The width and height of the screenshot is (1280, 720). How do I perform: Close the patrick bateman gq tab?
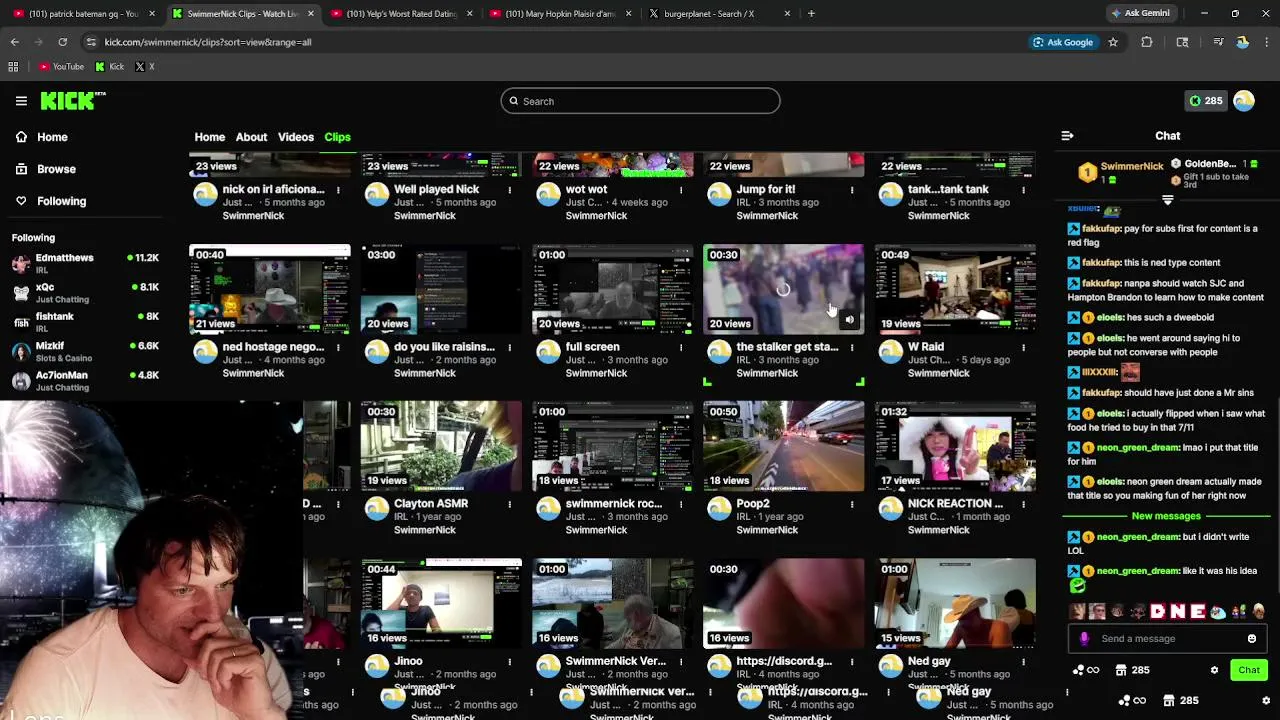[152, 14]
